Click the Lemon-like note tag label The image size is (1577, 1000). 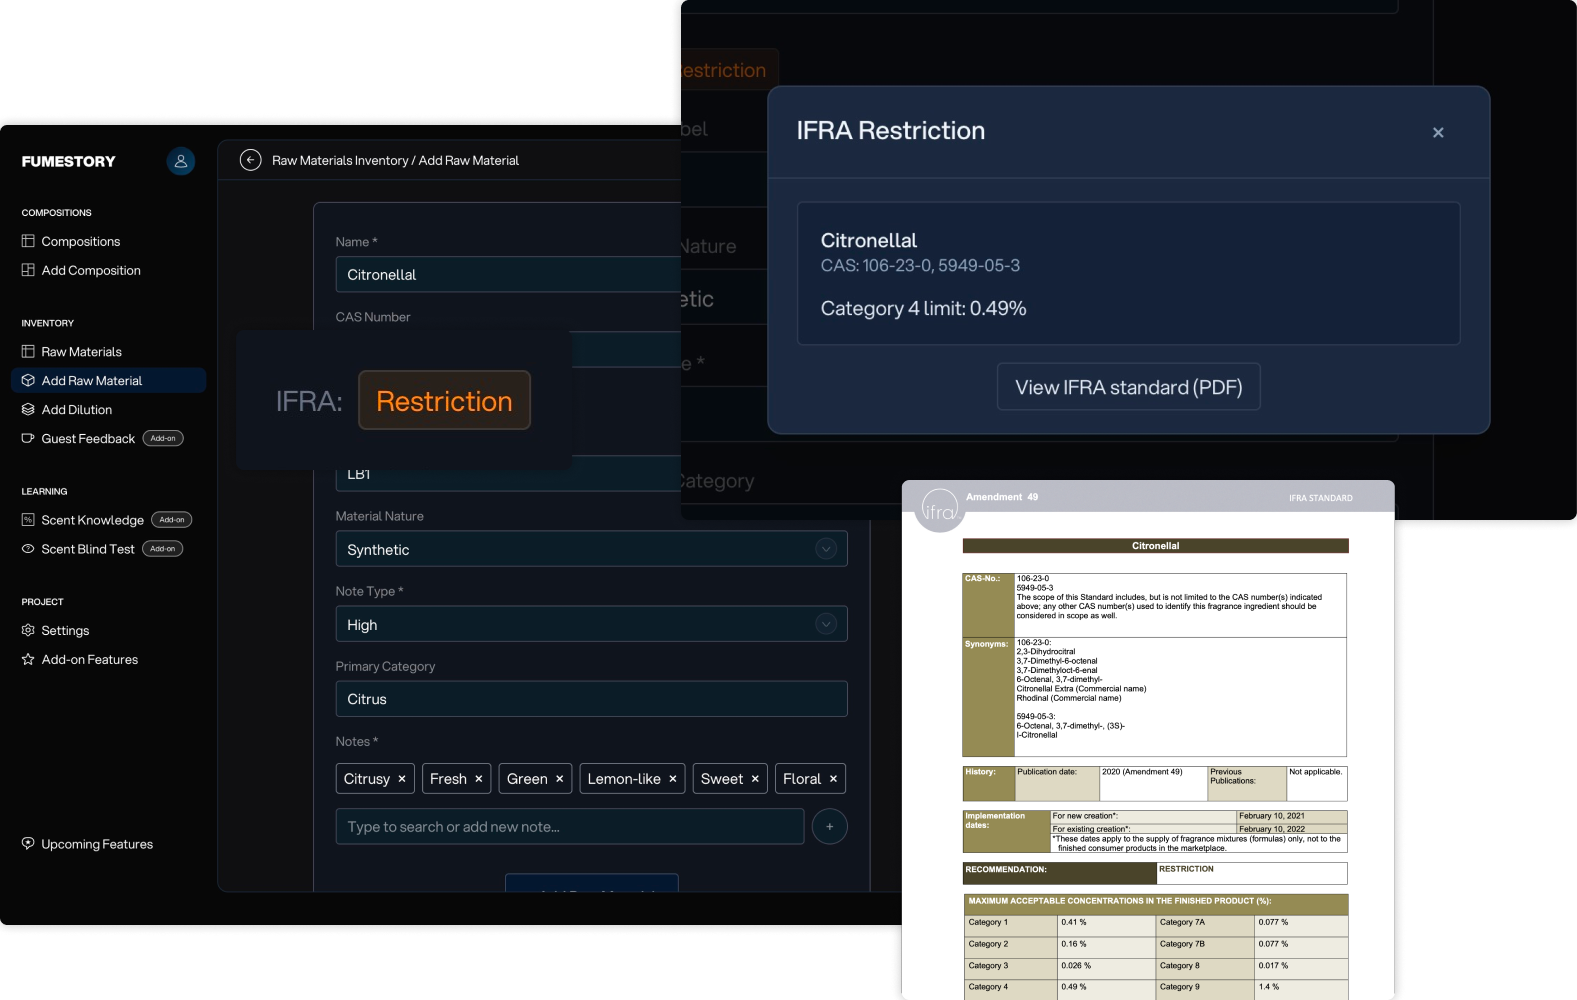624,779
